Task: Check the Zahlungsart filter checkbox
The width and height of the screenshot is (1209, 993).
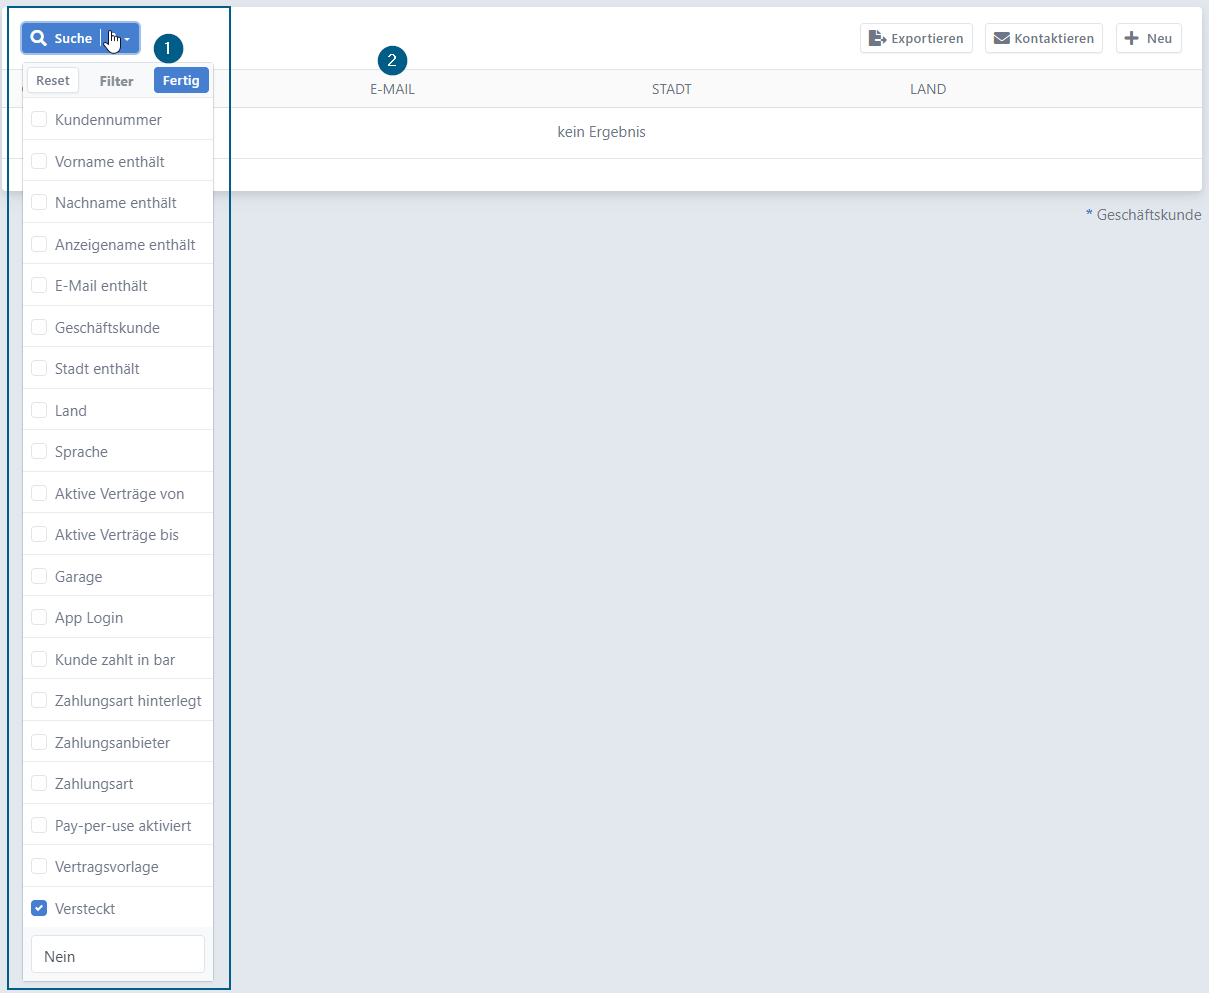Action: (x=39, y=783)
